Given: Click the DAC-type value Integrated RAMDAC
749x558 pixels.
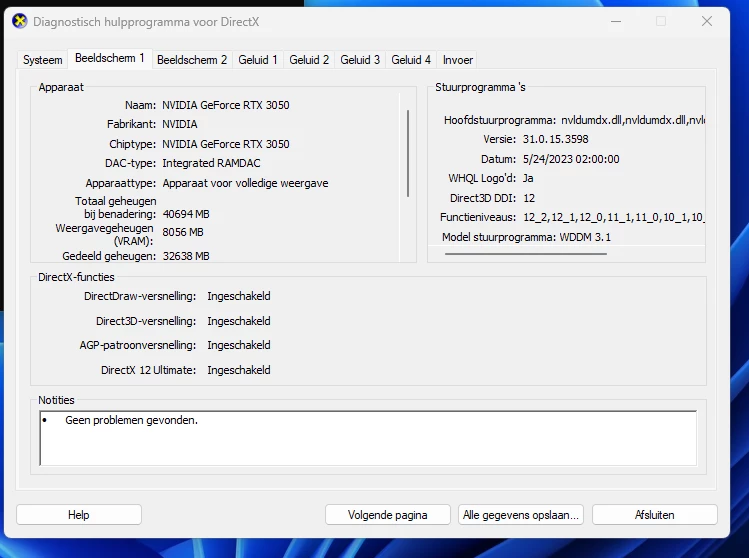Looking at the screenshot, I should (x=211, y=163).
